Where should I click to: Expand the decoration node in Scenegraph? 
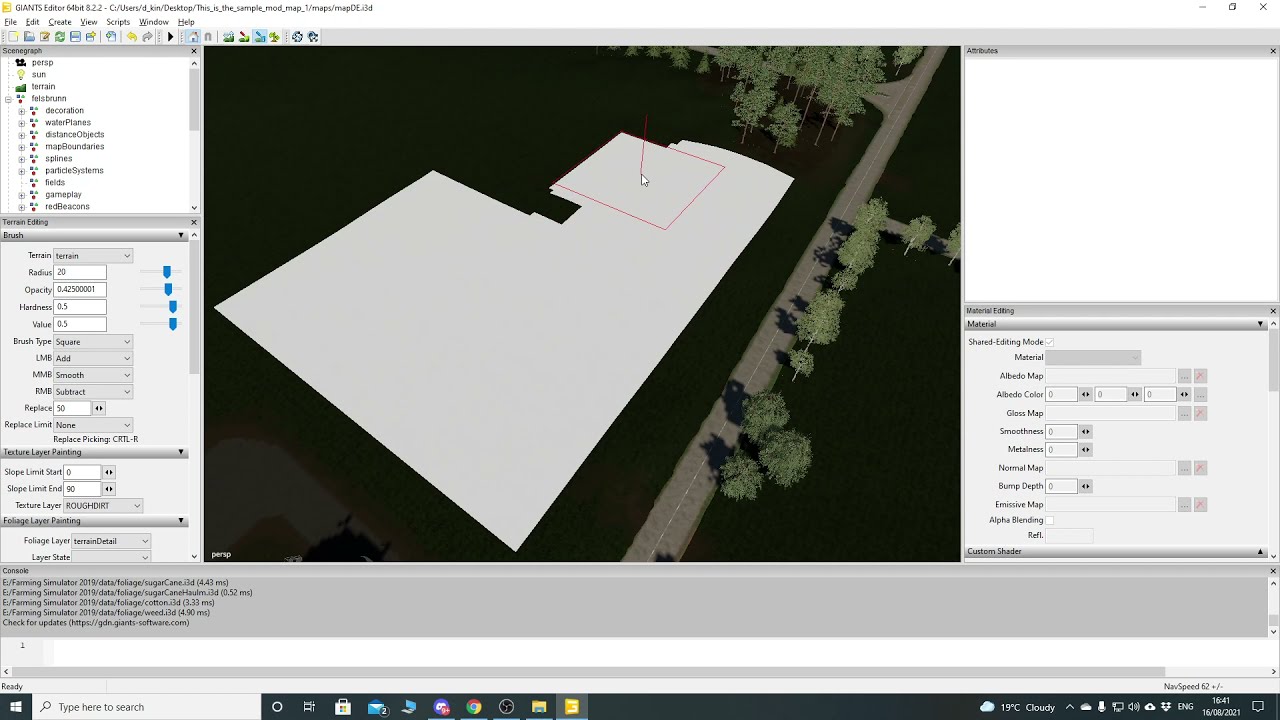tap(21, 111)
